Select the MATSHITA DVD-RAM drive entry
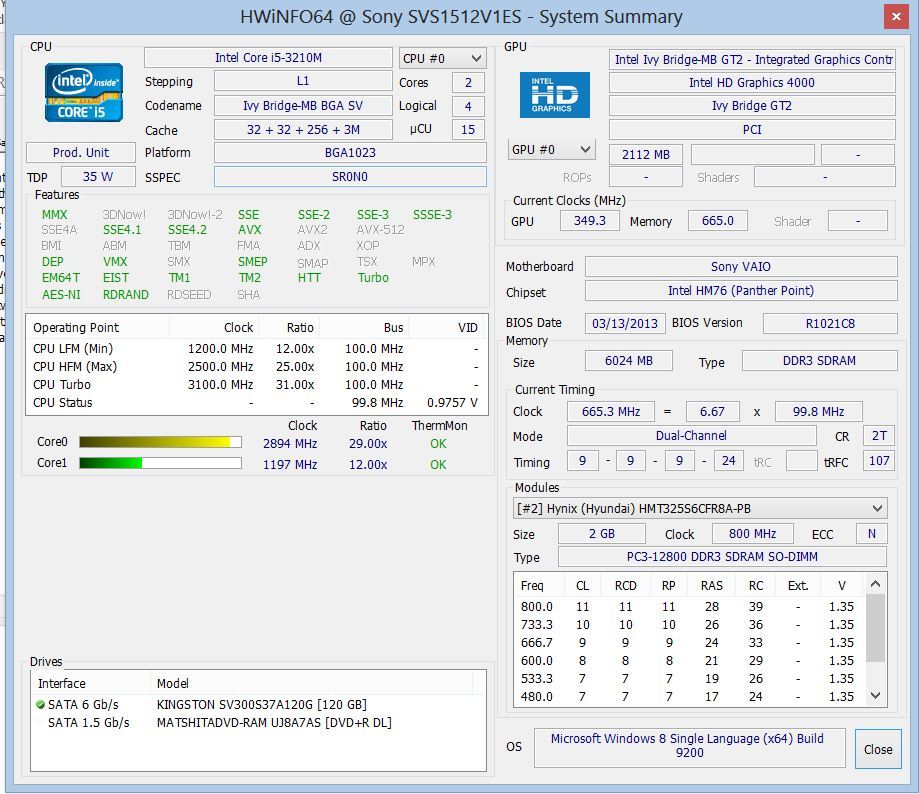Image resolution: width=919 pixels, height=794 pixels. click(273, 722)
